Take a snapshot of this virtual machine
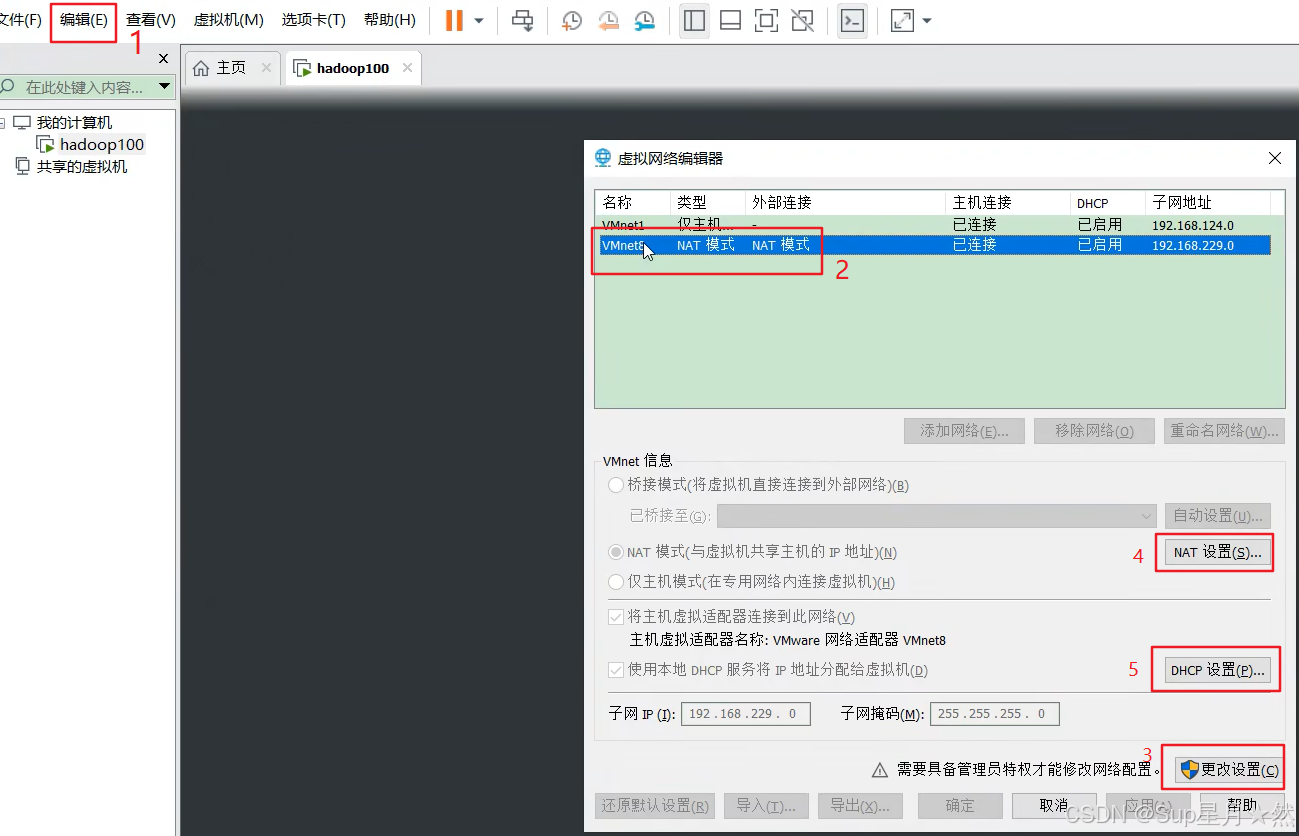Viewport: 1299px width, 836px height. [x=571, y=21]
